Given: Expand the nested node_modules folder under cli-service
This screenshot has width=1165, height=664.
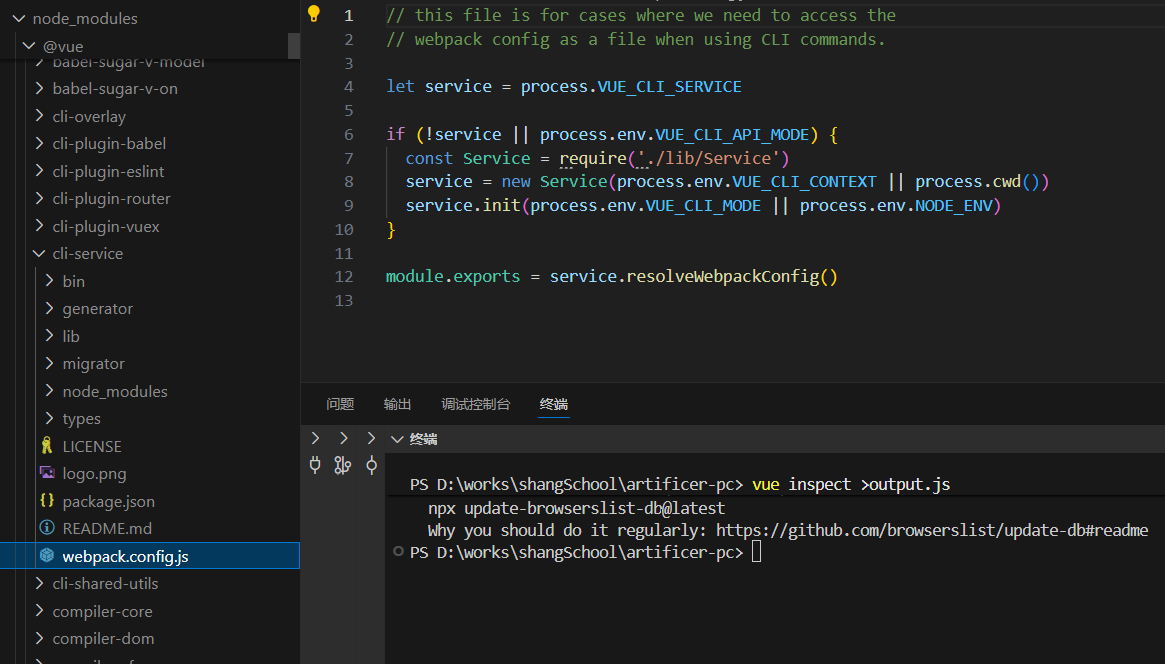Looking at the screenshot, I should coord(50,391).
